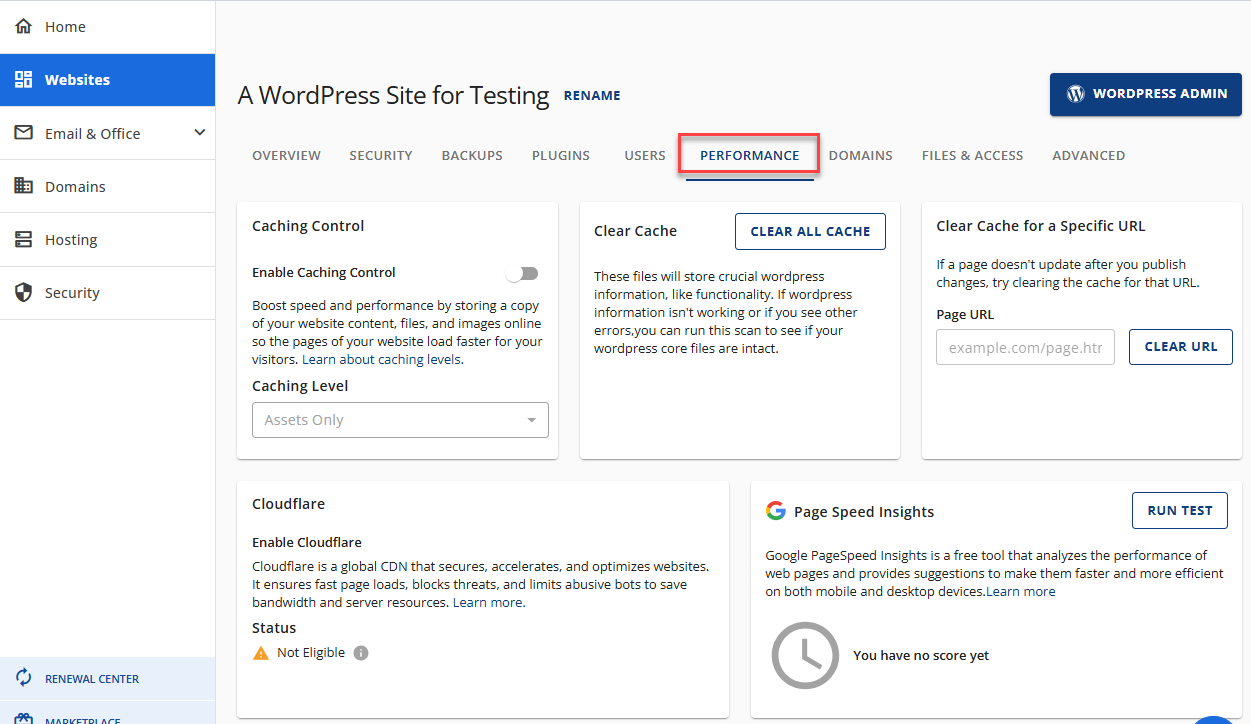Click the Email & Office envelope icon

24,133
